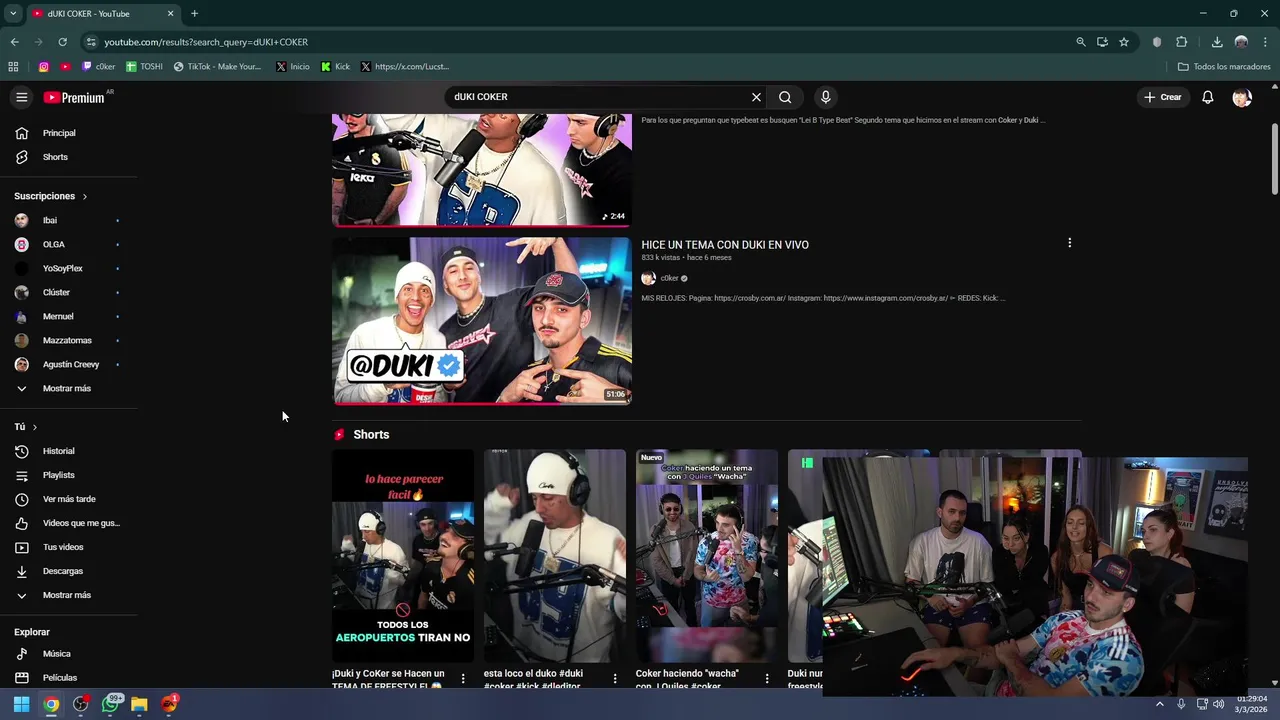Open a new browser tab
Viewport: 1280px width, 720px height.
tap(194, 13)
